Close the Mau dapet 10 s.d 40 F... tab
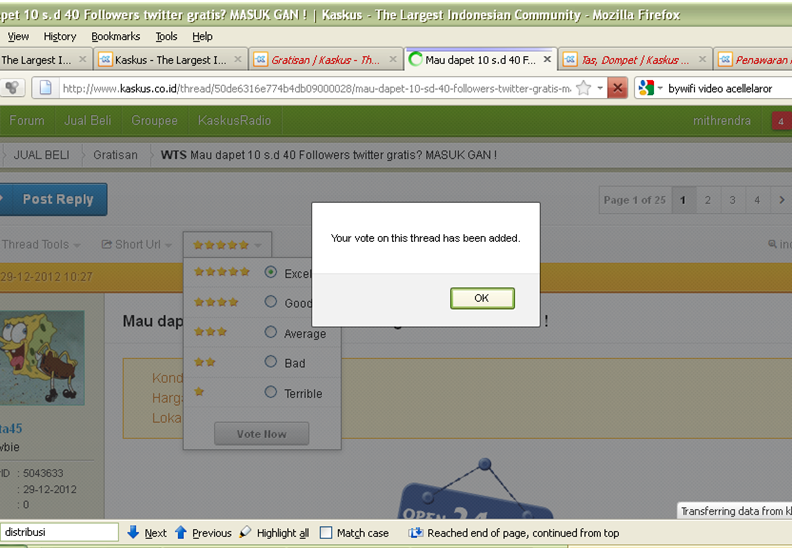The height and width of the screenshot is (548, 792). 547,60
